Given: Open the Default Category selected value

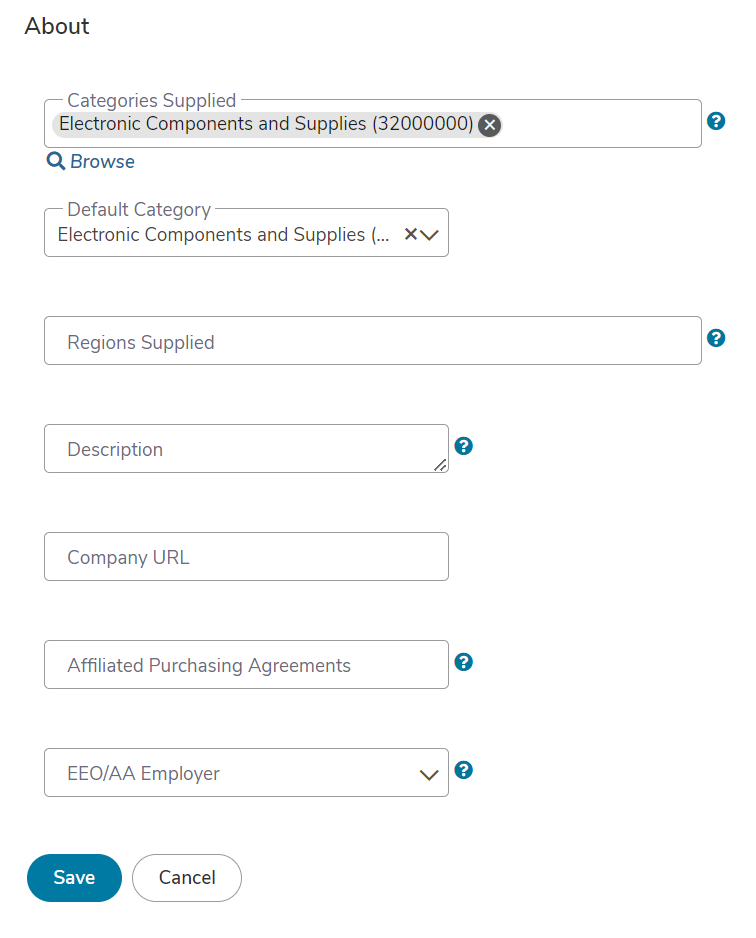Looking at the screenshot, I should (223, 234).
